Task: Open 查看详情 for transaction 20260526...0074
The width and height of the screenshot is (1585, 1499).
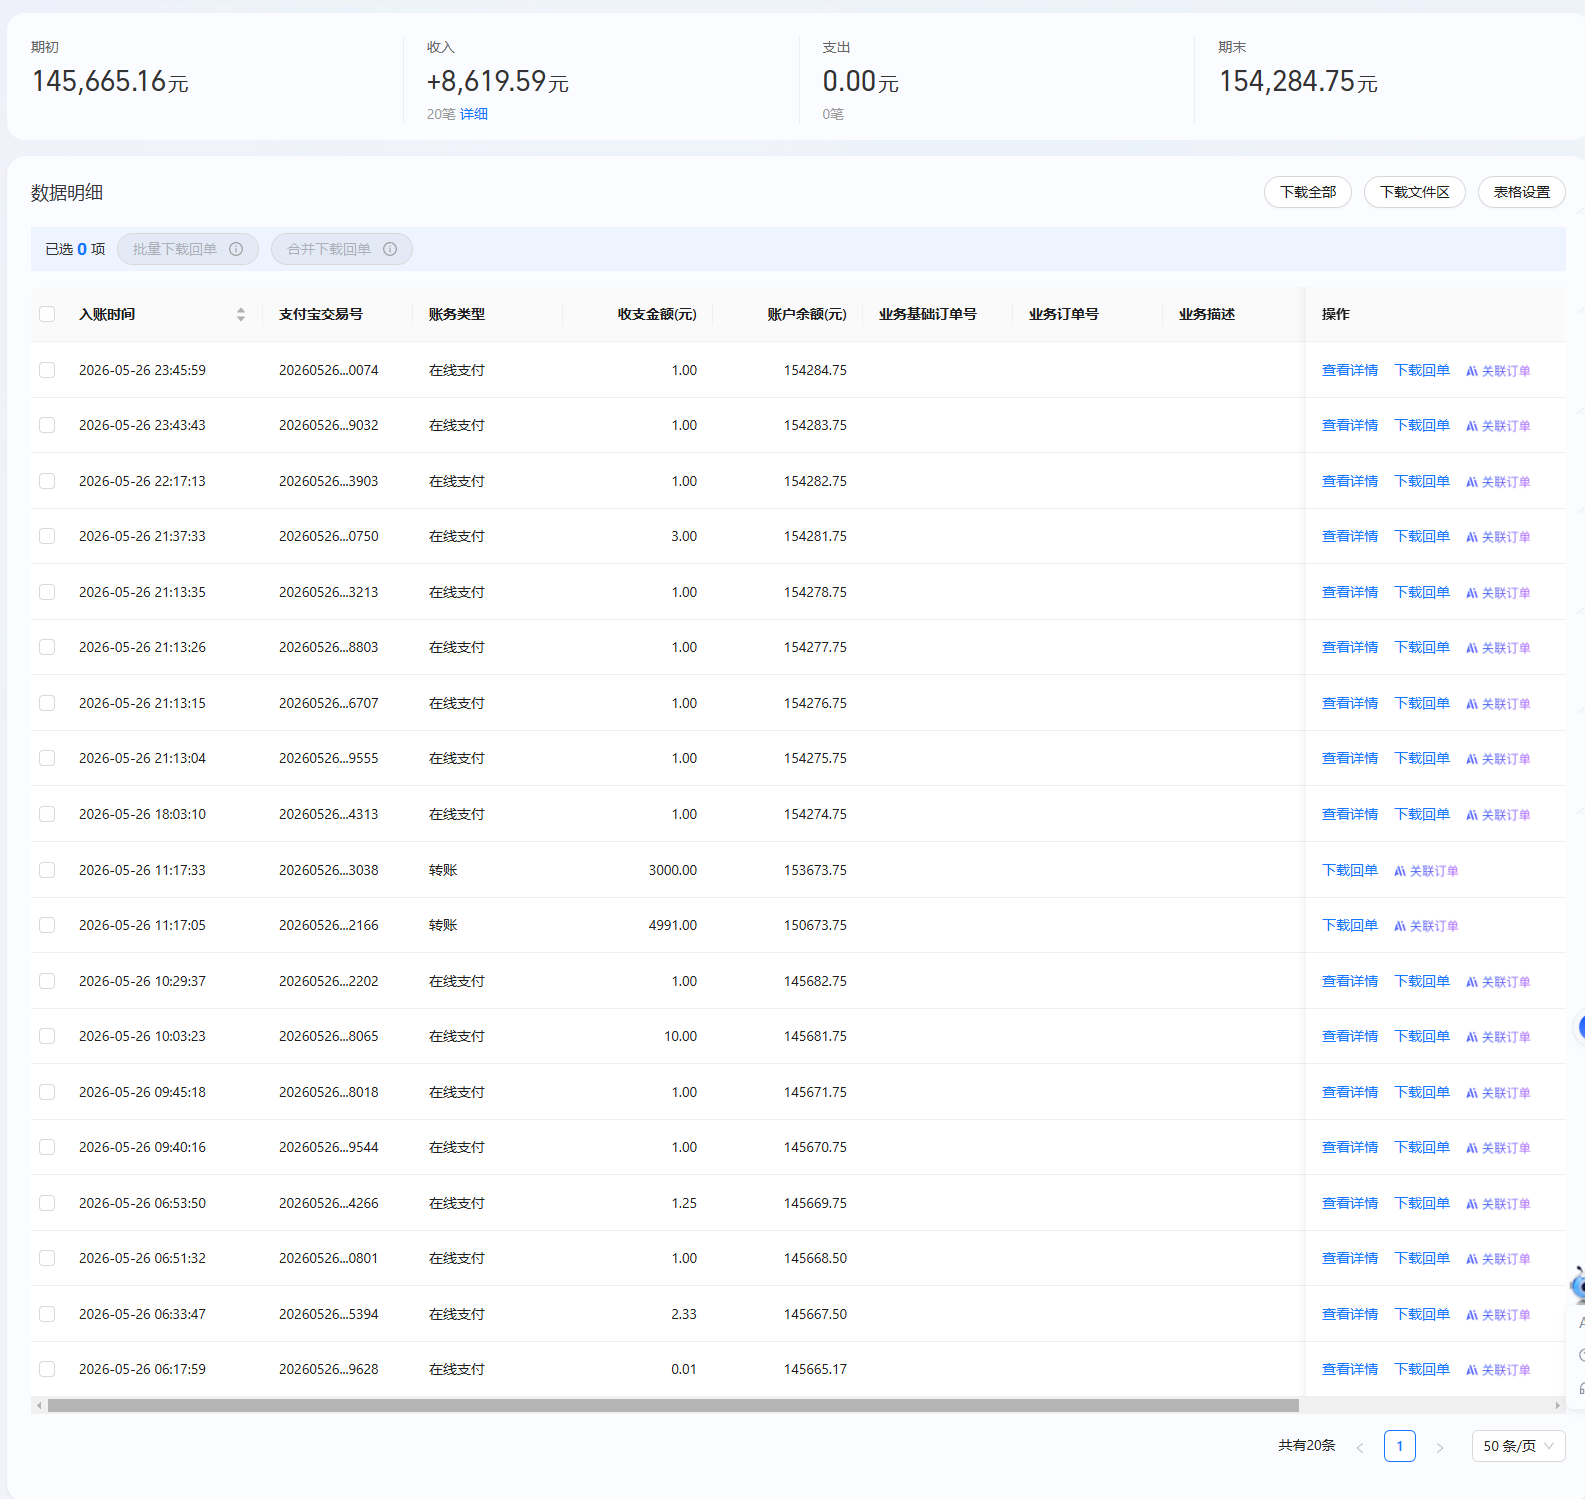Action: click(1350, 370)
